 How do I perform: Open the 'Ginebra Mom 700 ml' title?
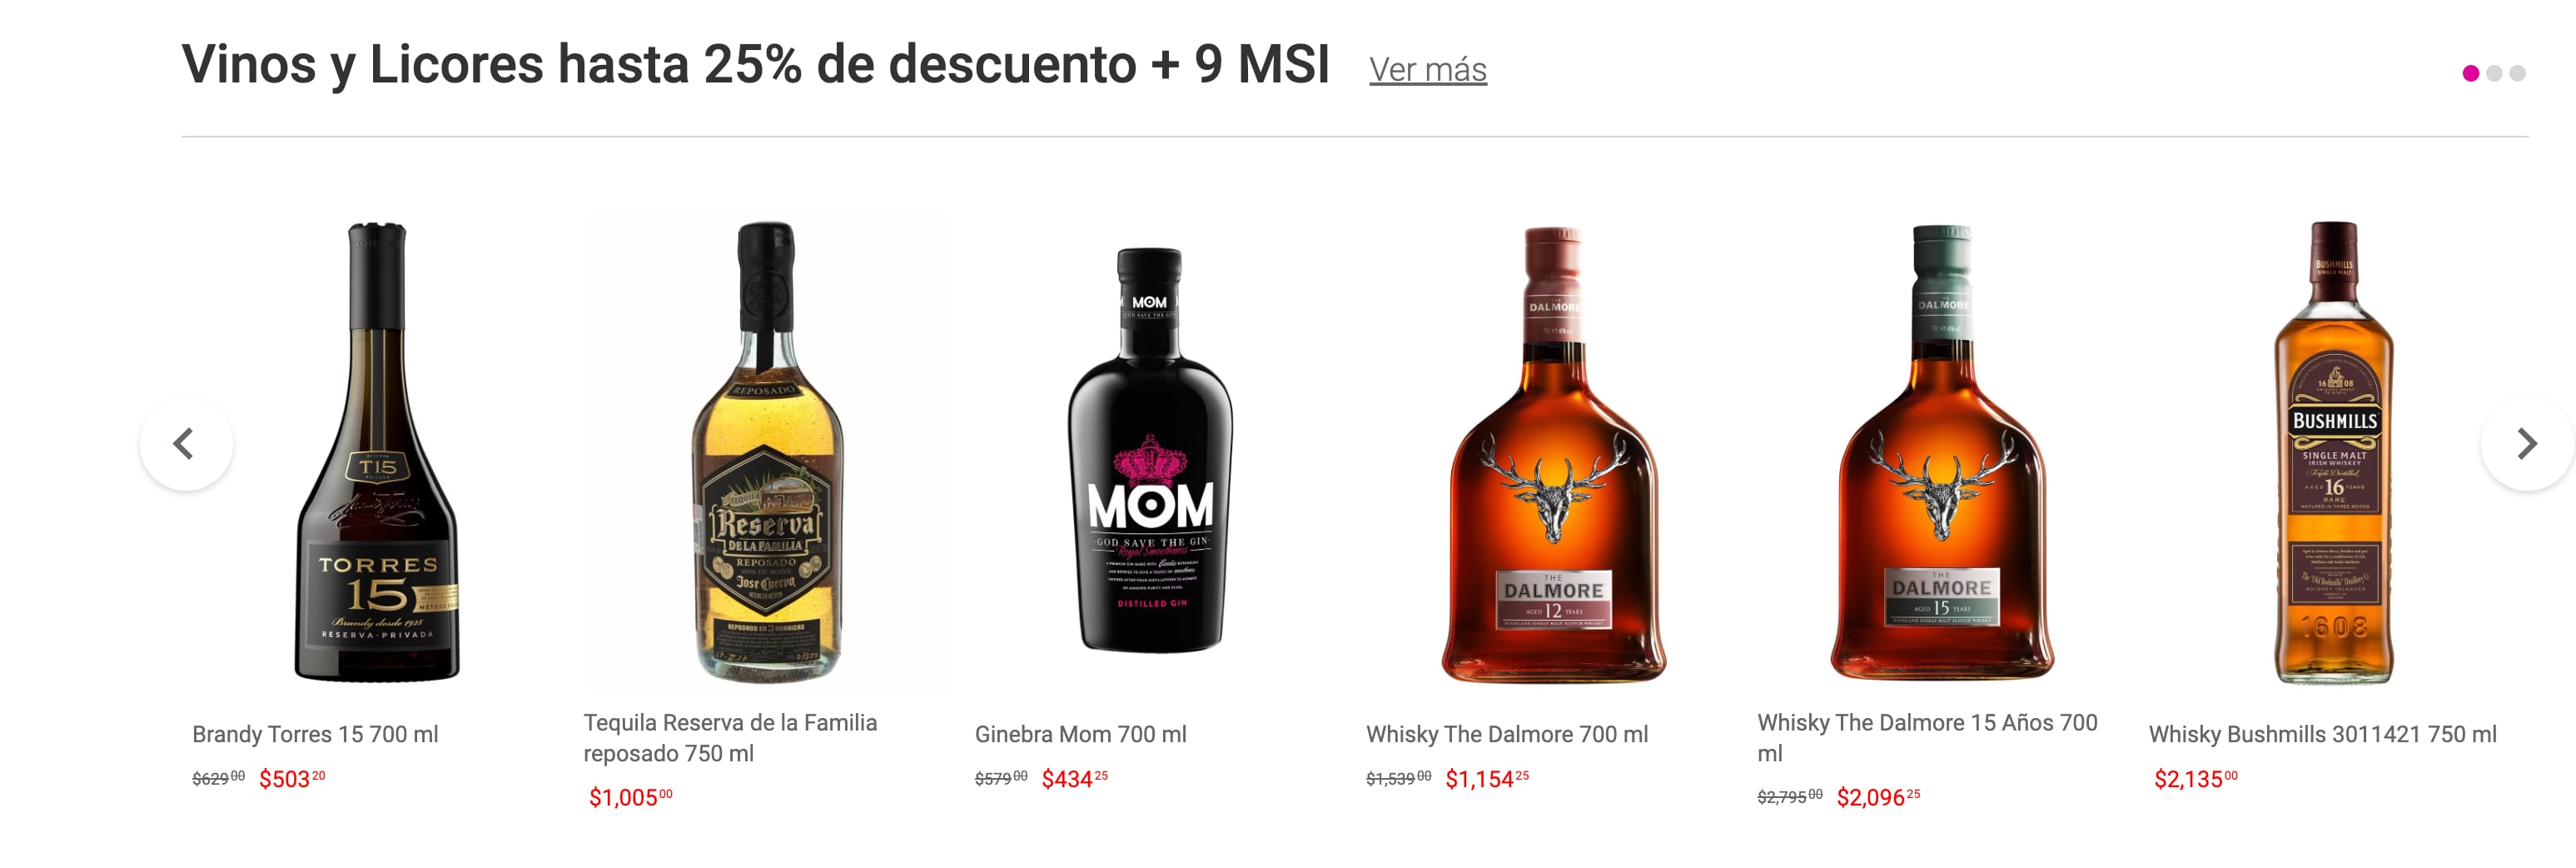1080,735
